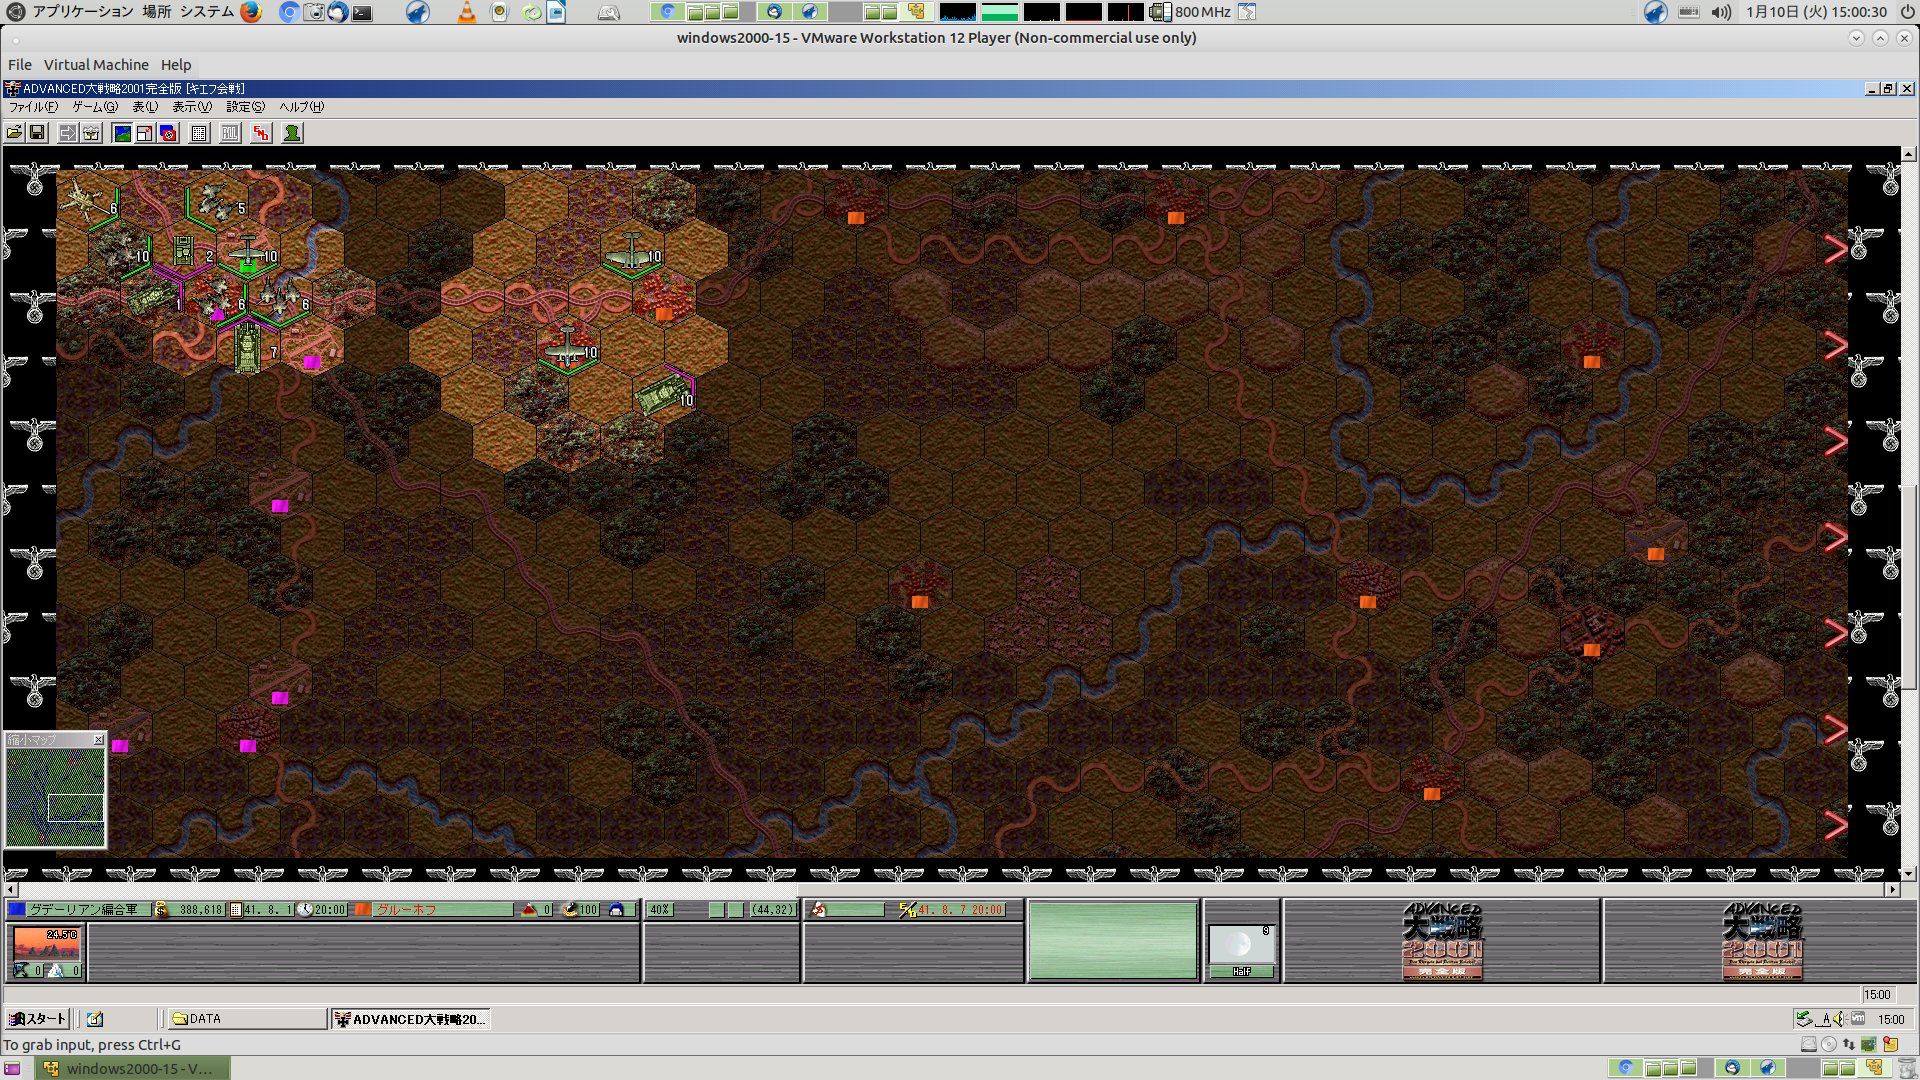Click the horizontal scrollbar left arrow
Image resolution: width=1920 pixels, height=1080 pixels.
point(11,889)
